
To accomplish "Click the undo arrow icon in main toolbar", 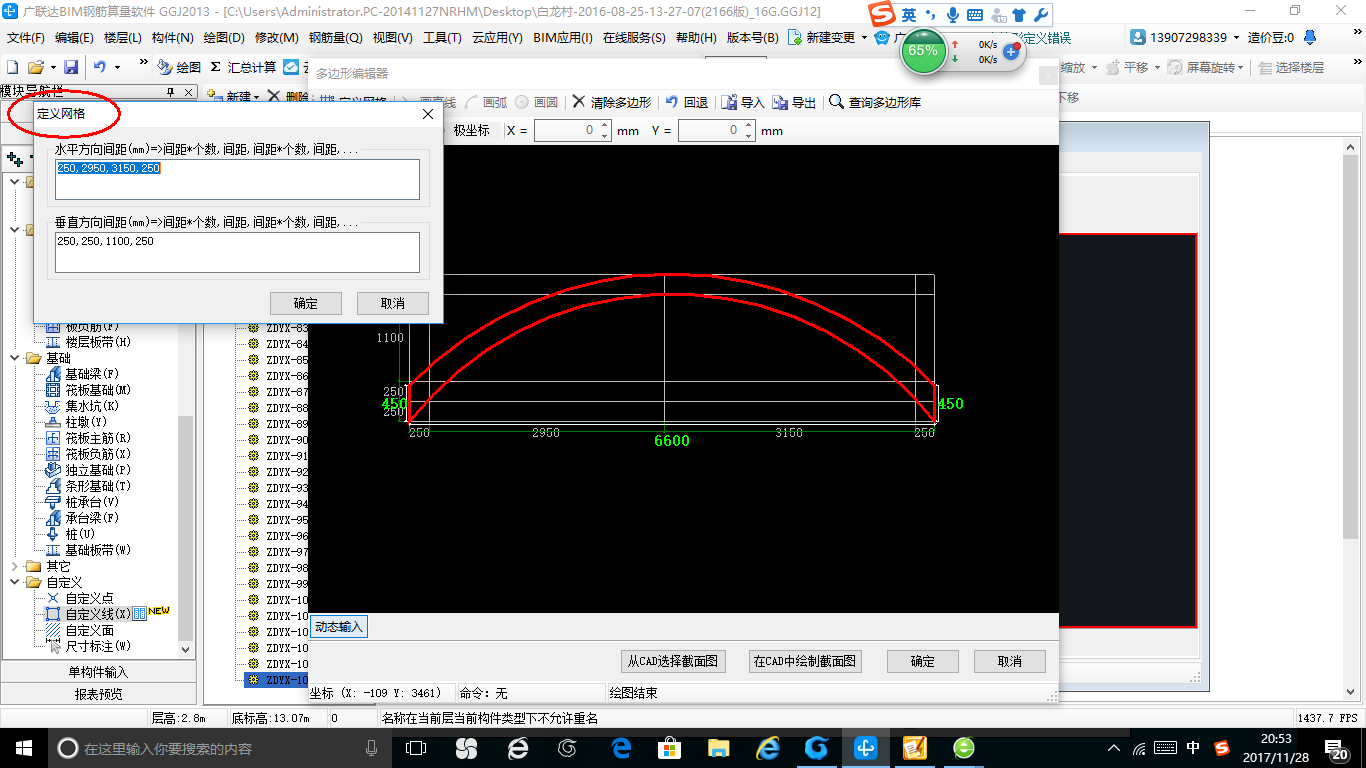I will tap(100, 67).
